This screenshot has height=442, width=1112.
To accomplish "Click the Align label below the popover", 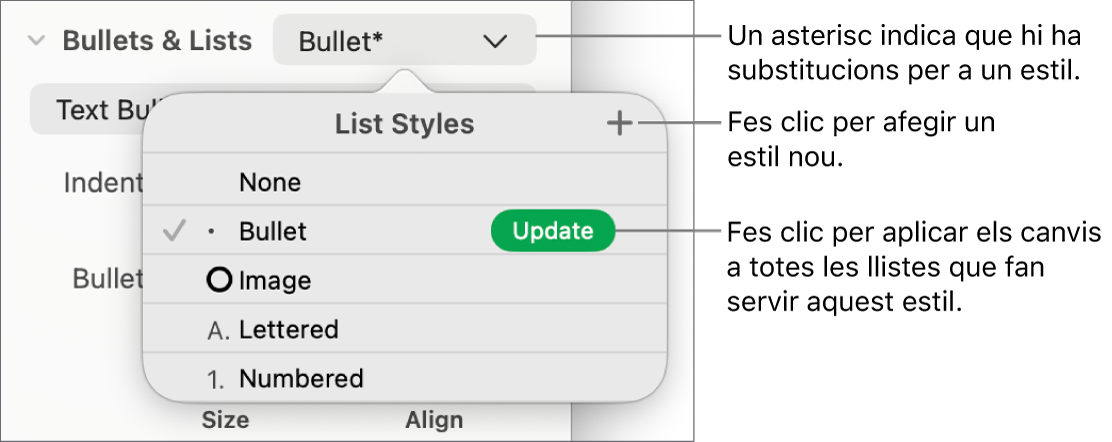I will coord(434,420).
